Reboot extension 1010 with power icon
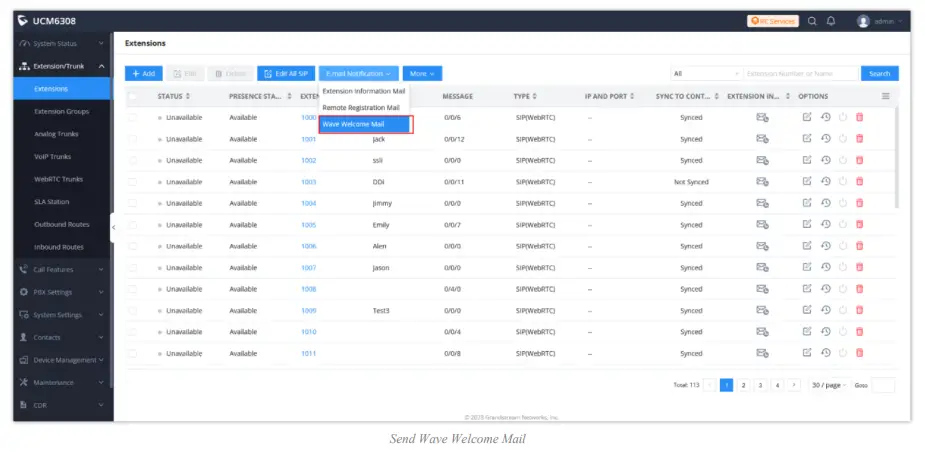The image size is (925, 457). [842, 331]
